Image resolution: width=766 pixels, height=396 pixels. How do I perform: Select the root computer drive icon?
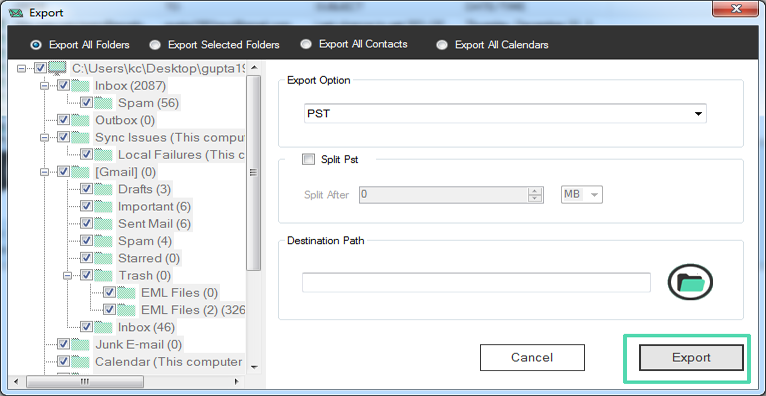pyautogui.click(x=58, y=68)
